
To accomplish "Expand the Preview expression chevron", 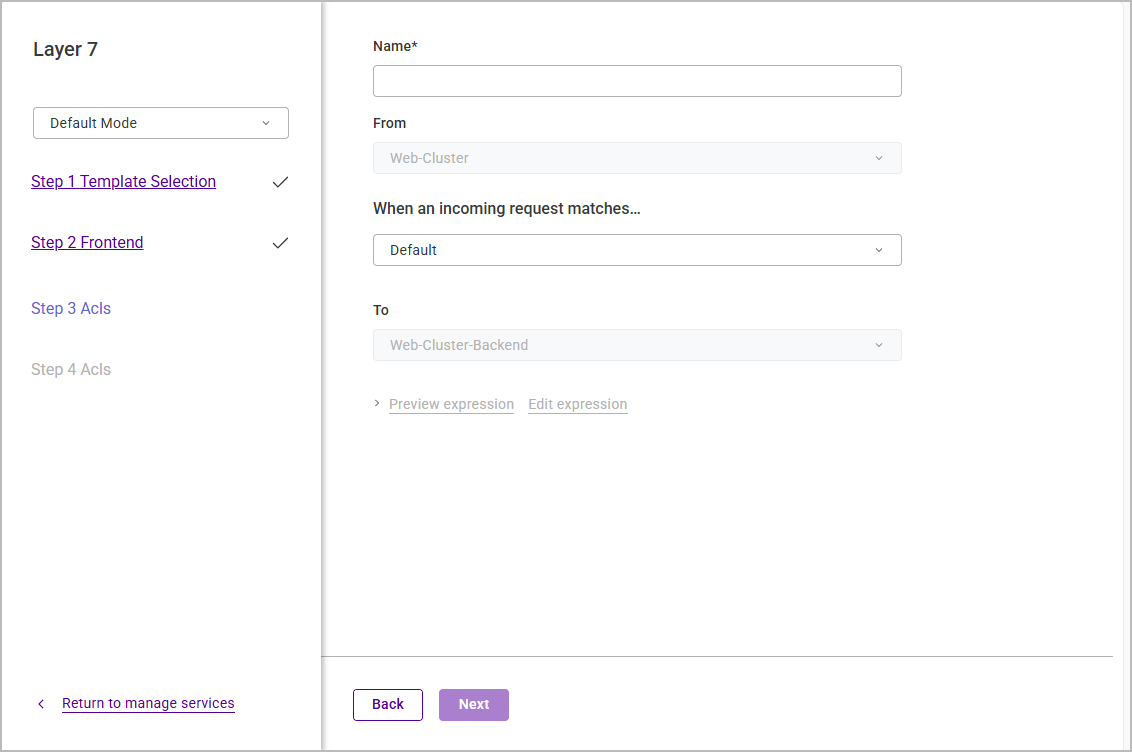I will (377, 403).
